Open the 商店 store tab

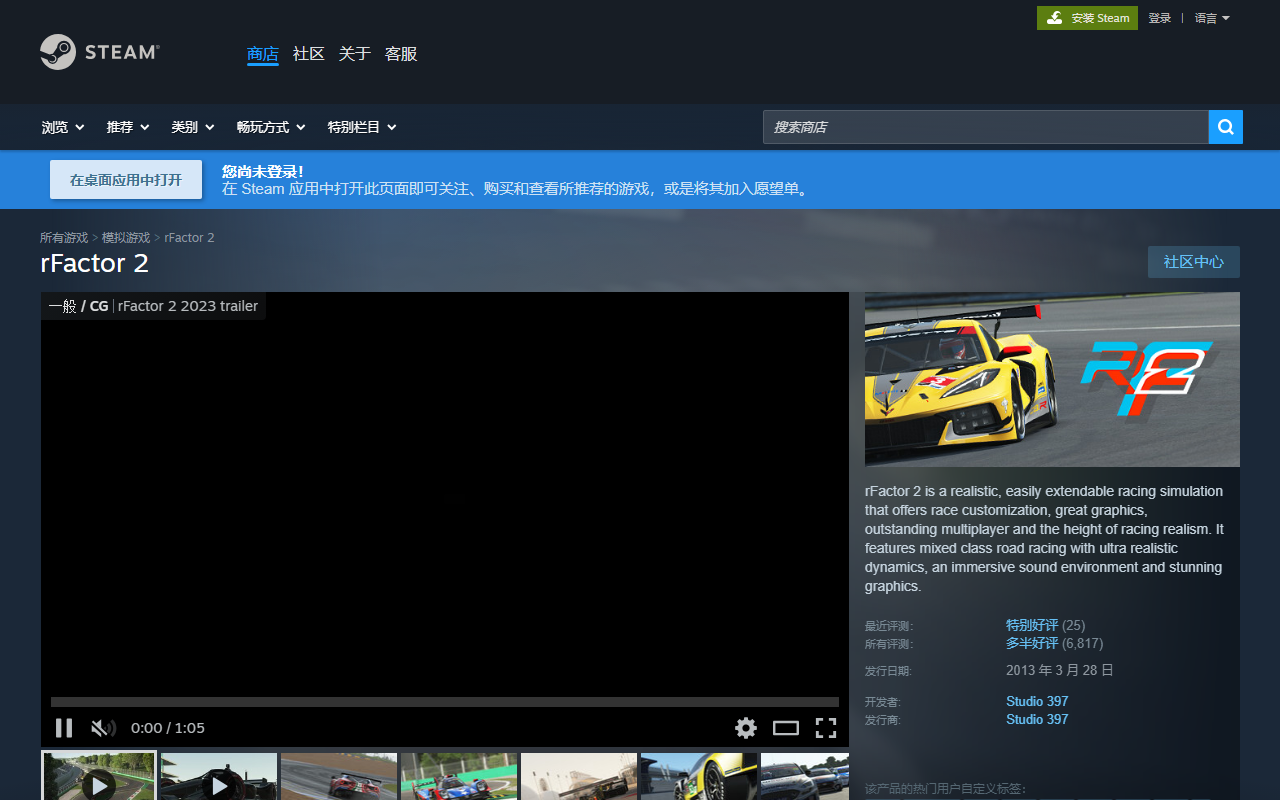(262, 54)
